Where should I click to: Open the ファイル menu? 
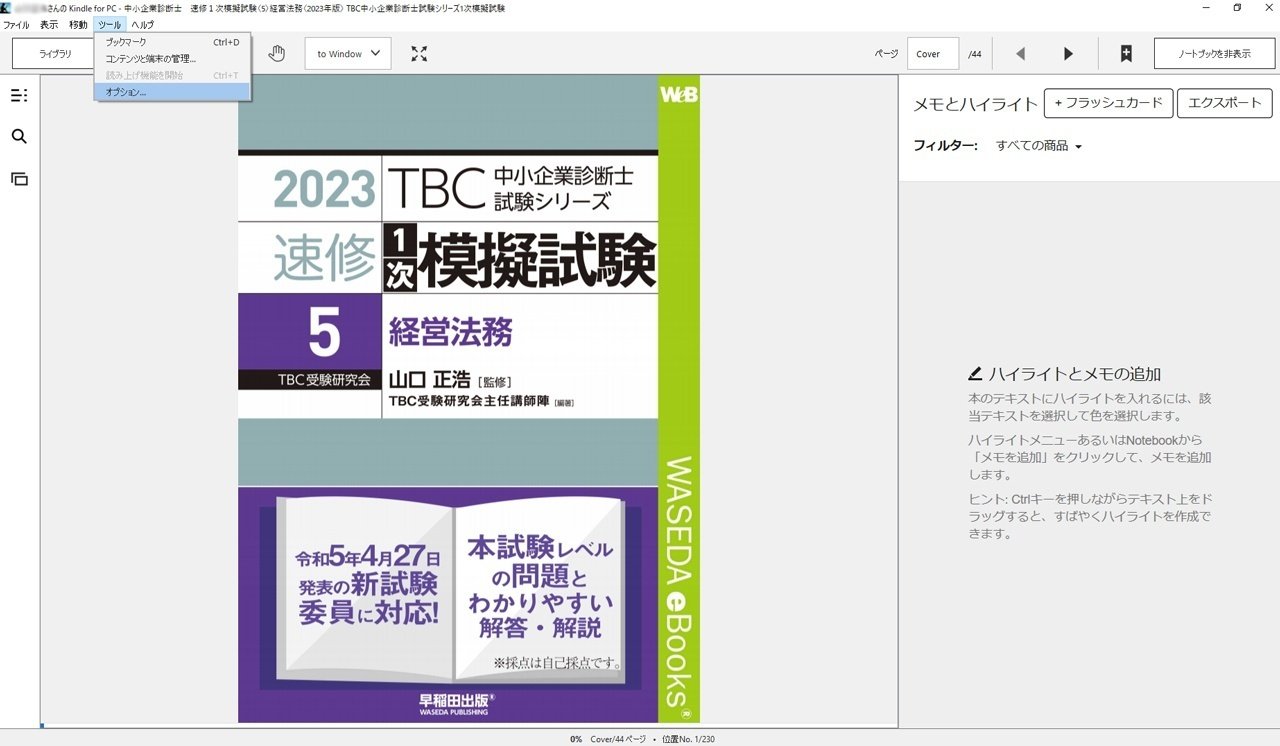click(x=16, y=24)
